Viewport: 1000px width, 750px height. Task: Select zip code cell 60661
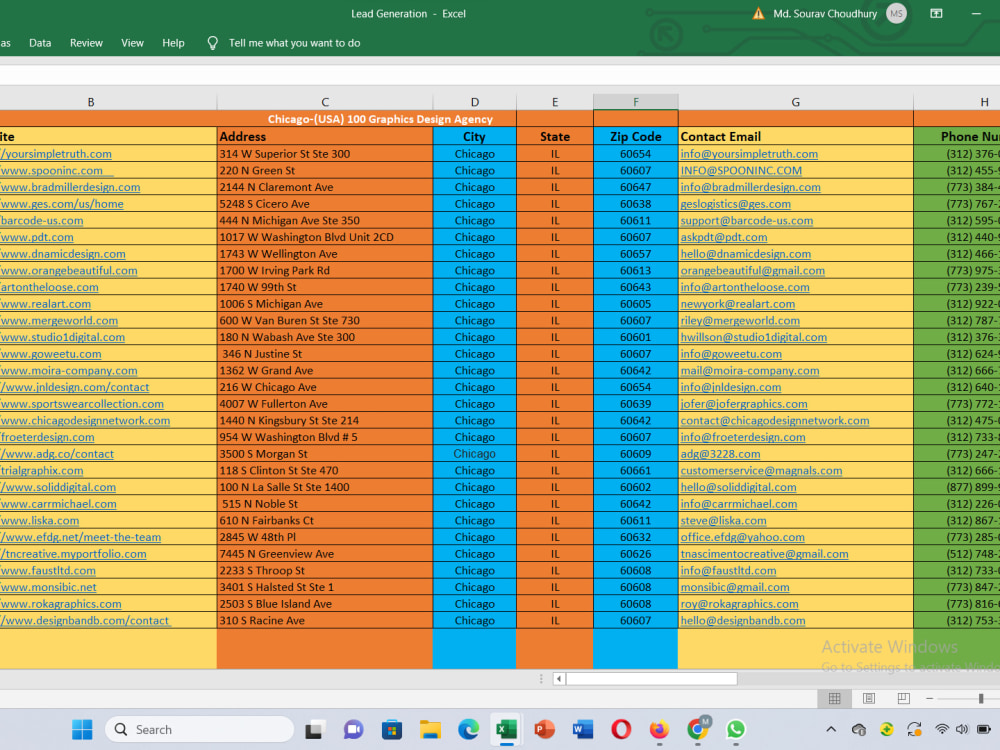pyautogui.click(x=635, y=471)
